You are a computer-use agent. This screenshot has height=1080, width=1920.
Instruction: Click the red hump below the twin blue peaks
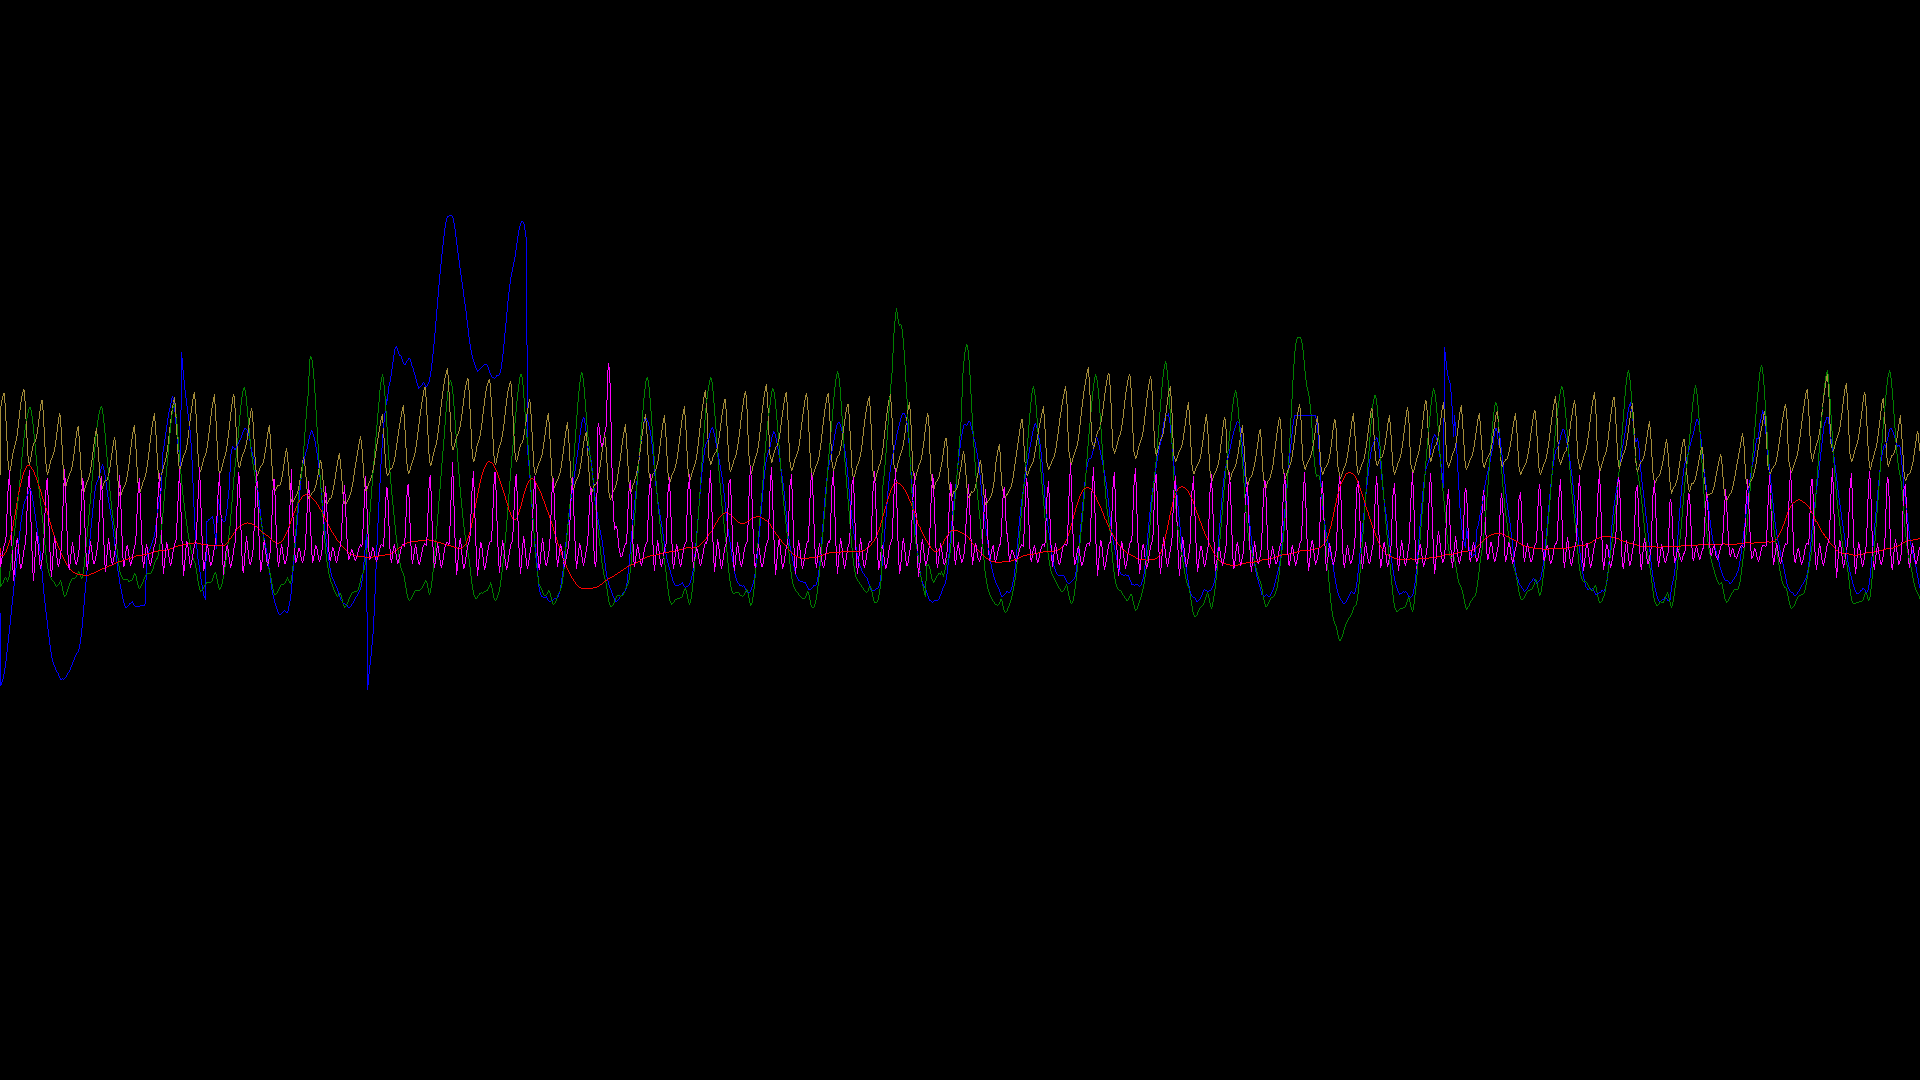(x=489, y=463)
